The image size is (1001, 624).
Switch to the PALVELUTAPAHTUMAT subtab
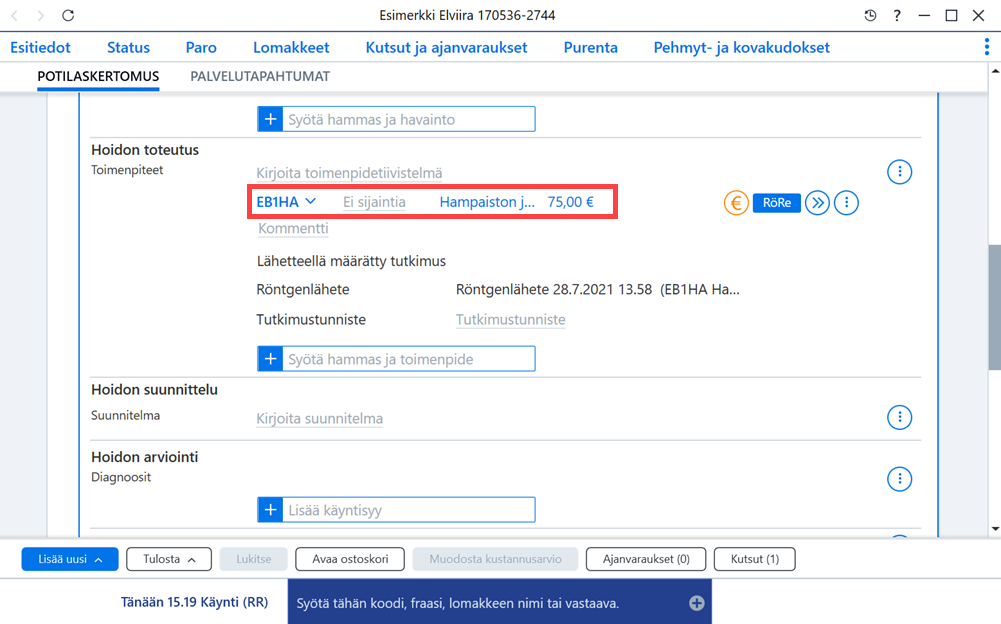(x=260, y=77)
